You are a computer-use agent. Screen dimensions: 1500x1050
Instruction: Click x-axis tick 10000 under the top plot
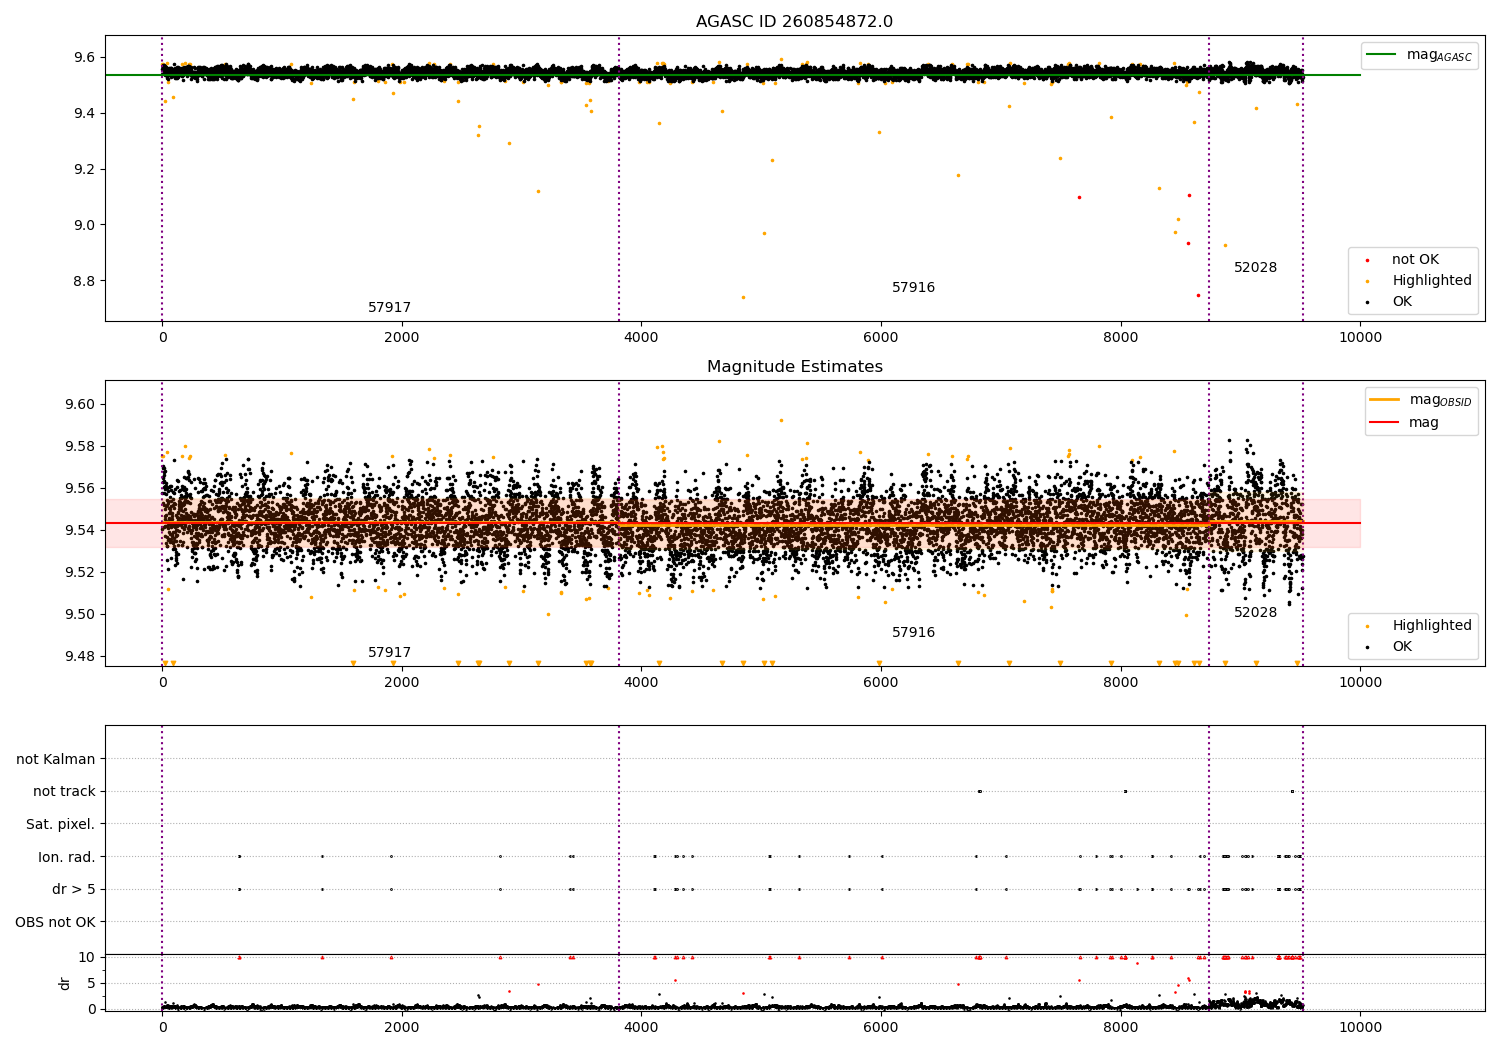click(x=1361, y=338)
